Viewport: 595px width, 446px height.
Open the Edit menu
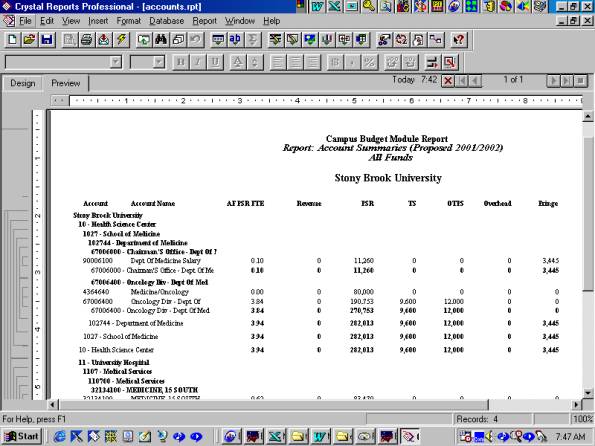point(47,21)
